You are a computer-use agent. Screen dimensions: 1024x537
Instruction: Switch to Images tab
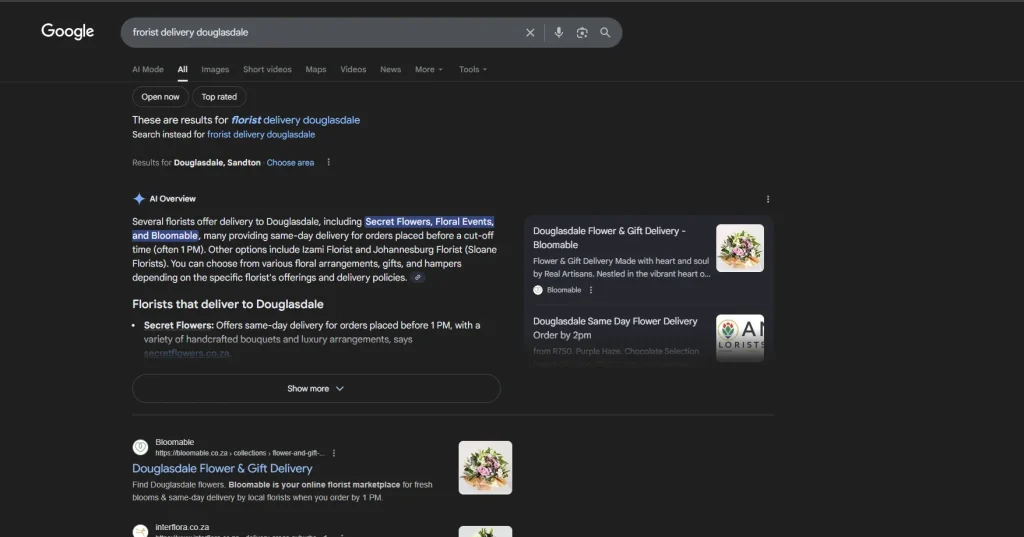coord(215,69)
